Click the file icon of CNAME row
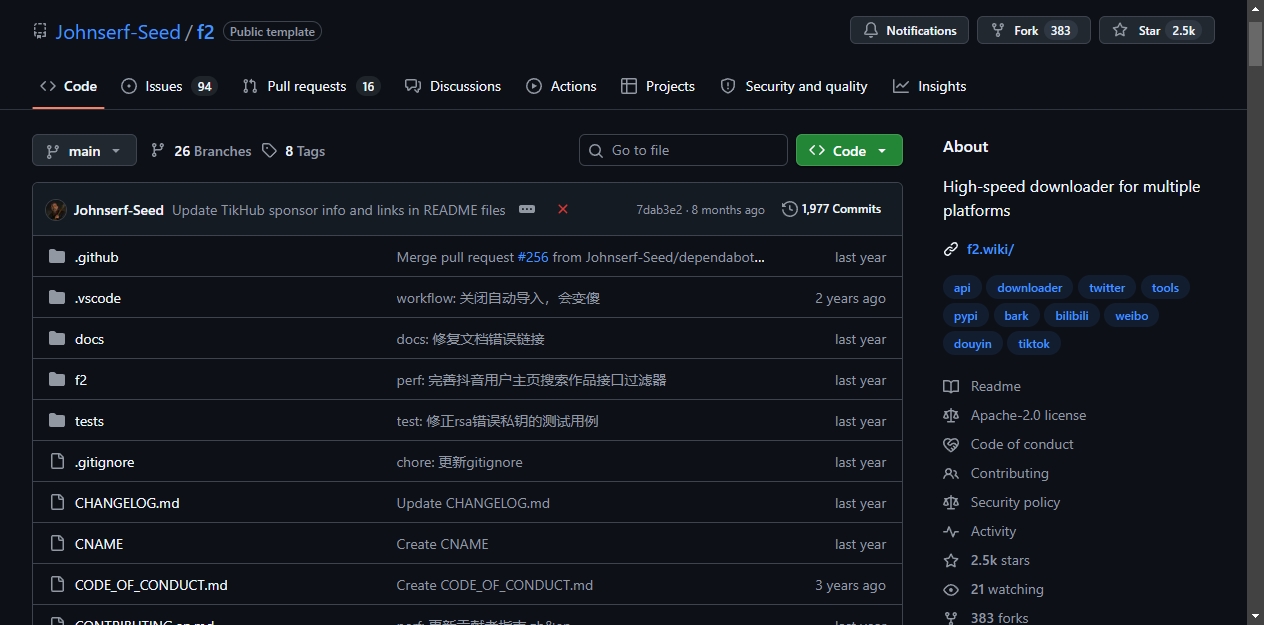 [57, 544]
